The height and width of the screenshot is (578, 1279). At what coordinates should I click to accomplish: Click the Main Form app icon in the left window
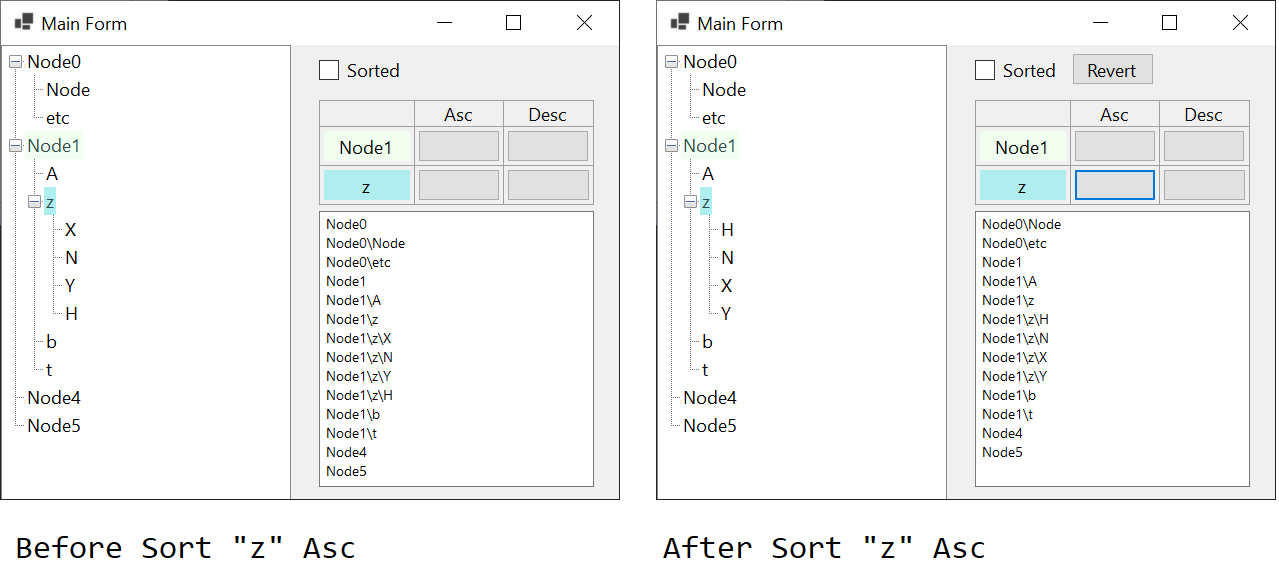[23, 22]
